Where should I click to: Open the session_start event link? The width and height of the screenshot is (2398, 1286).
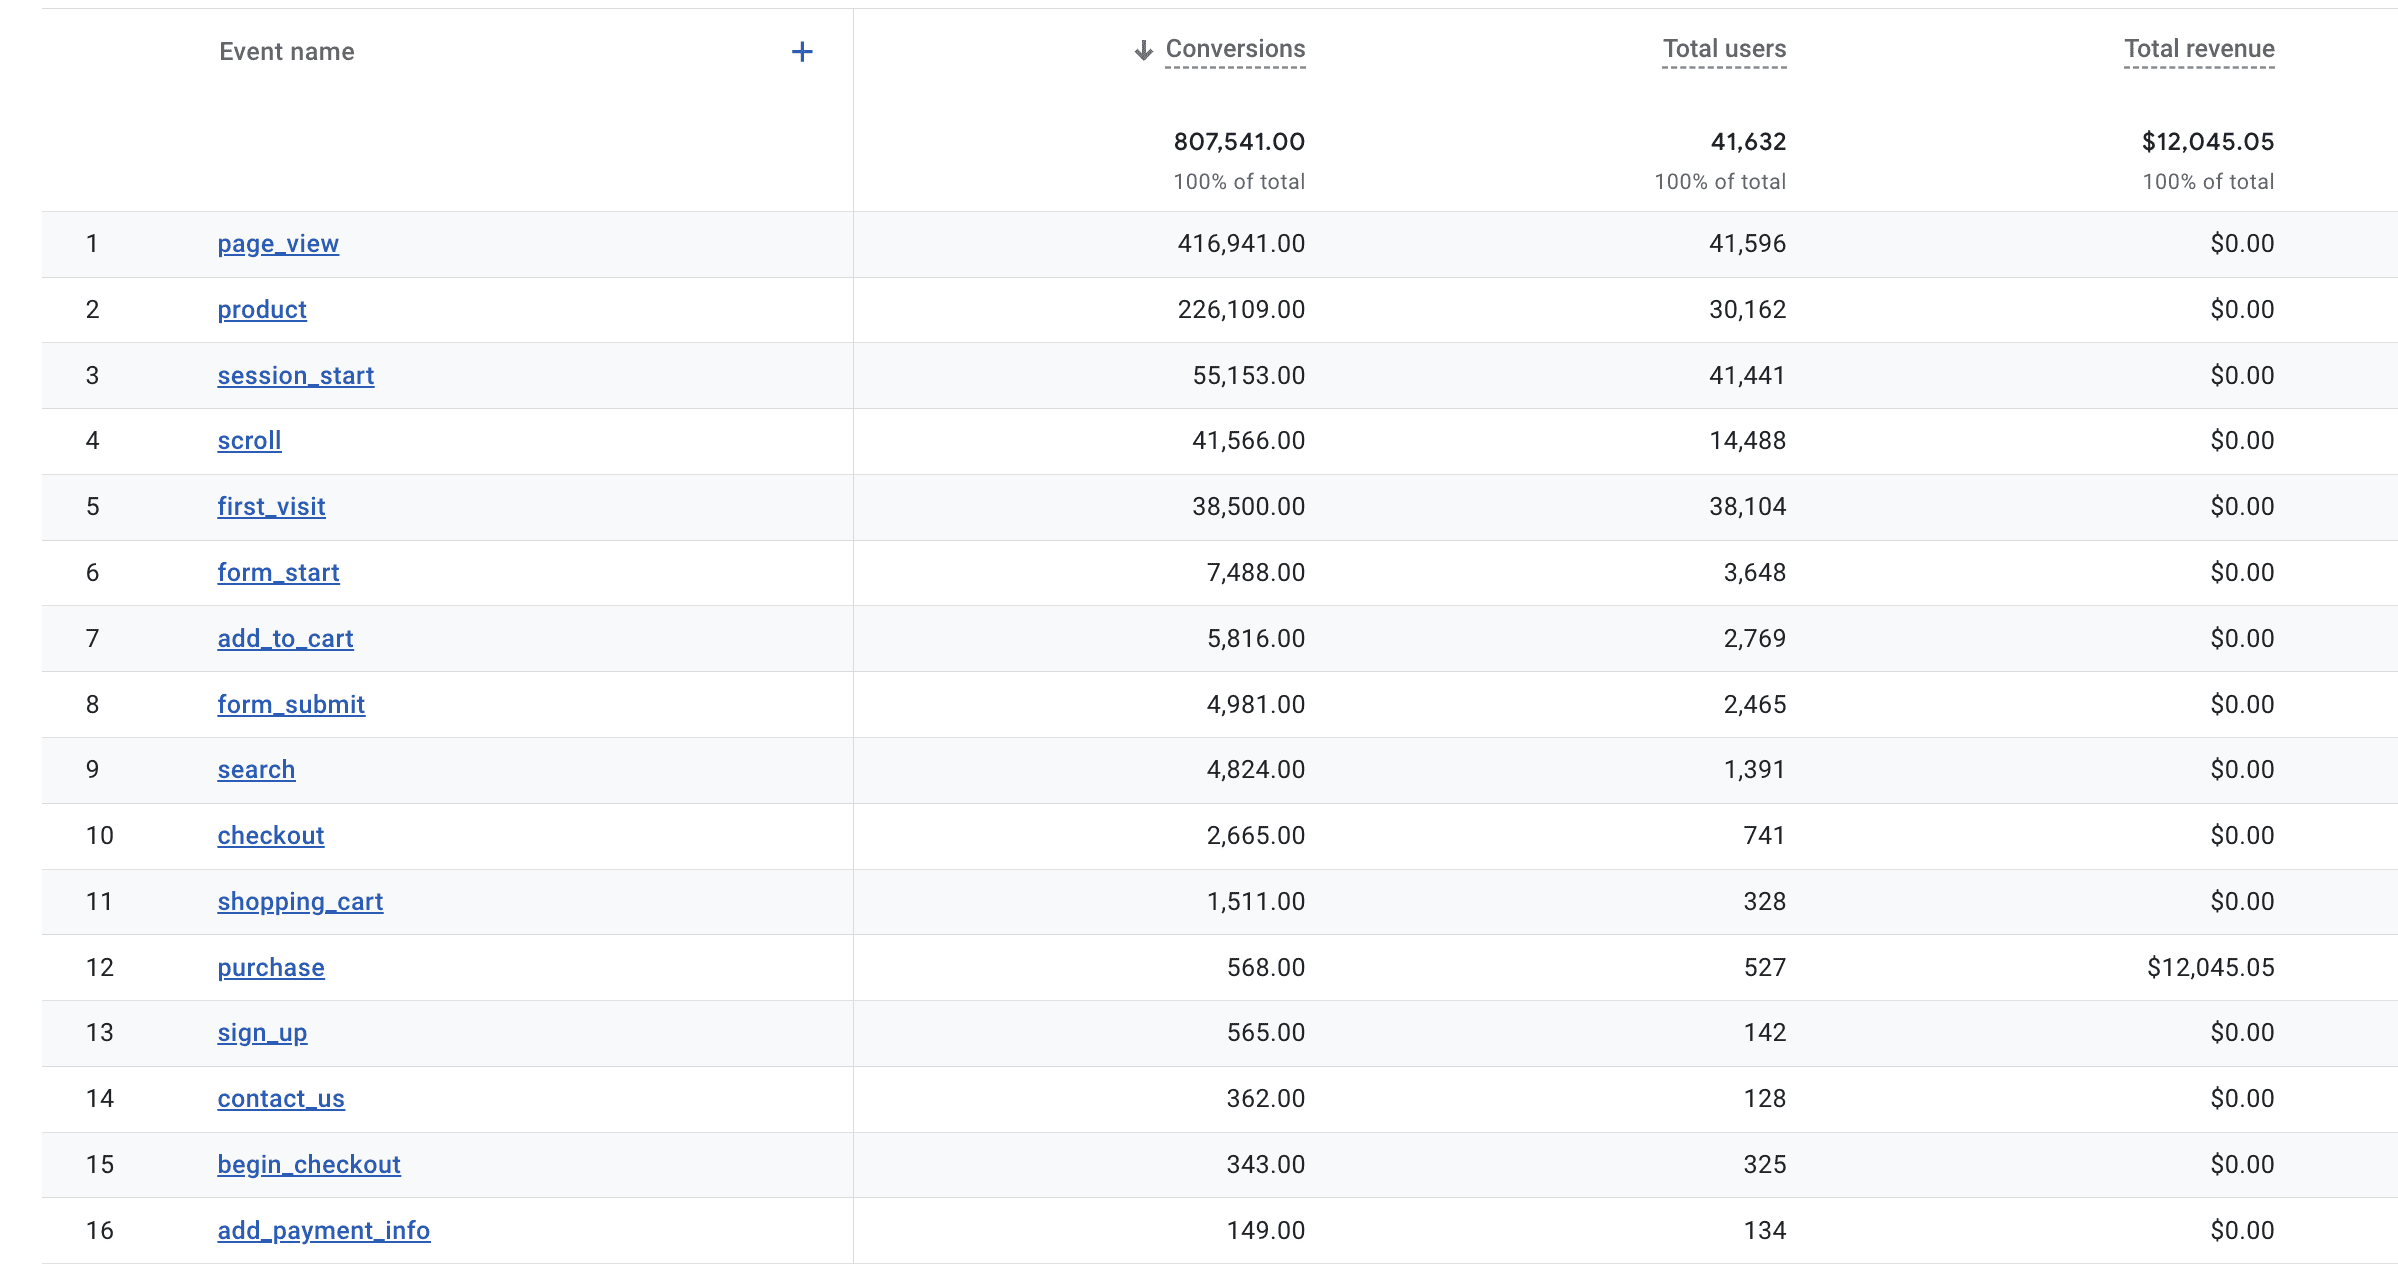(x=295, y=376)
